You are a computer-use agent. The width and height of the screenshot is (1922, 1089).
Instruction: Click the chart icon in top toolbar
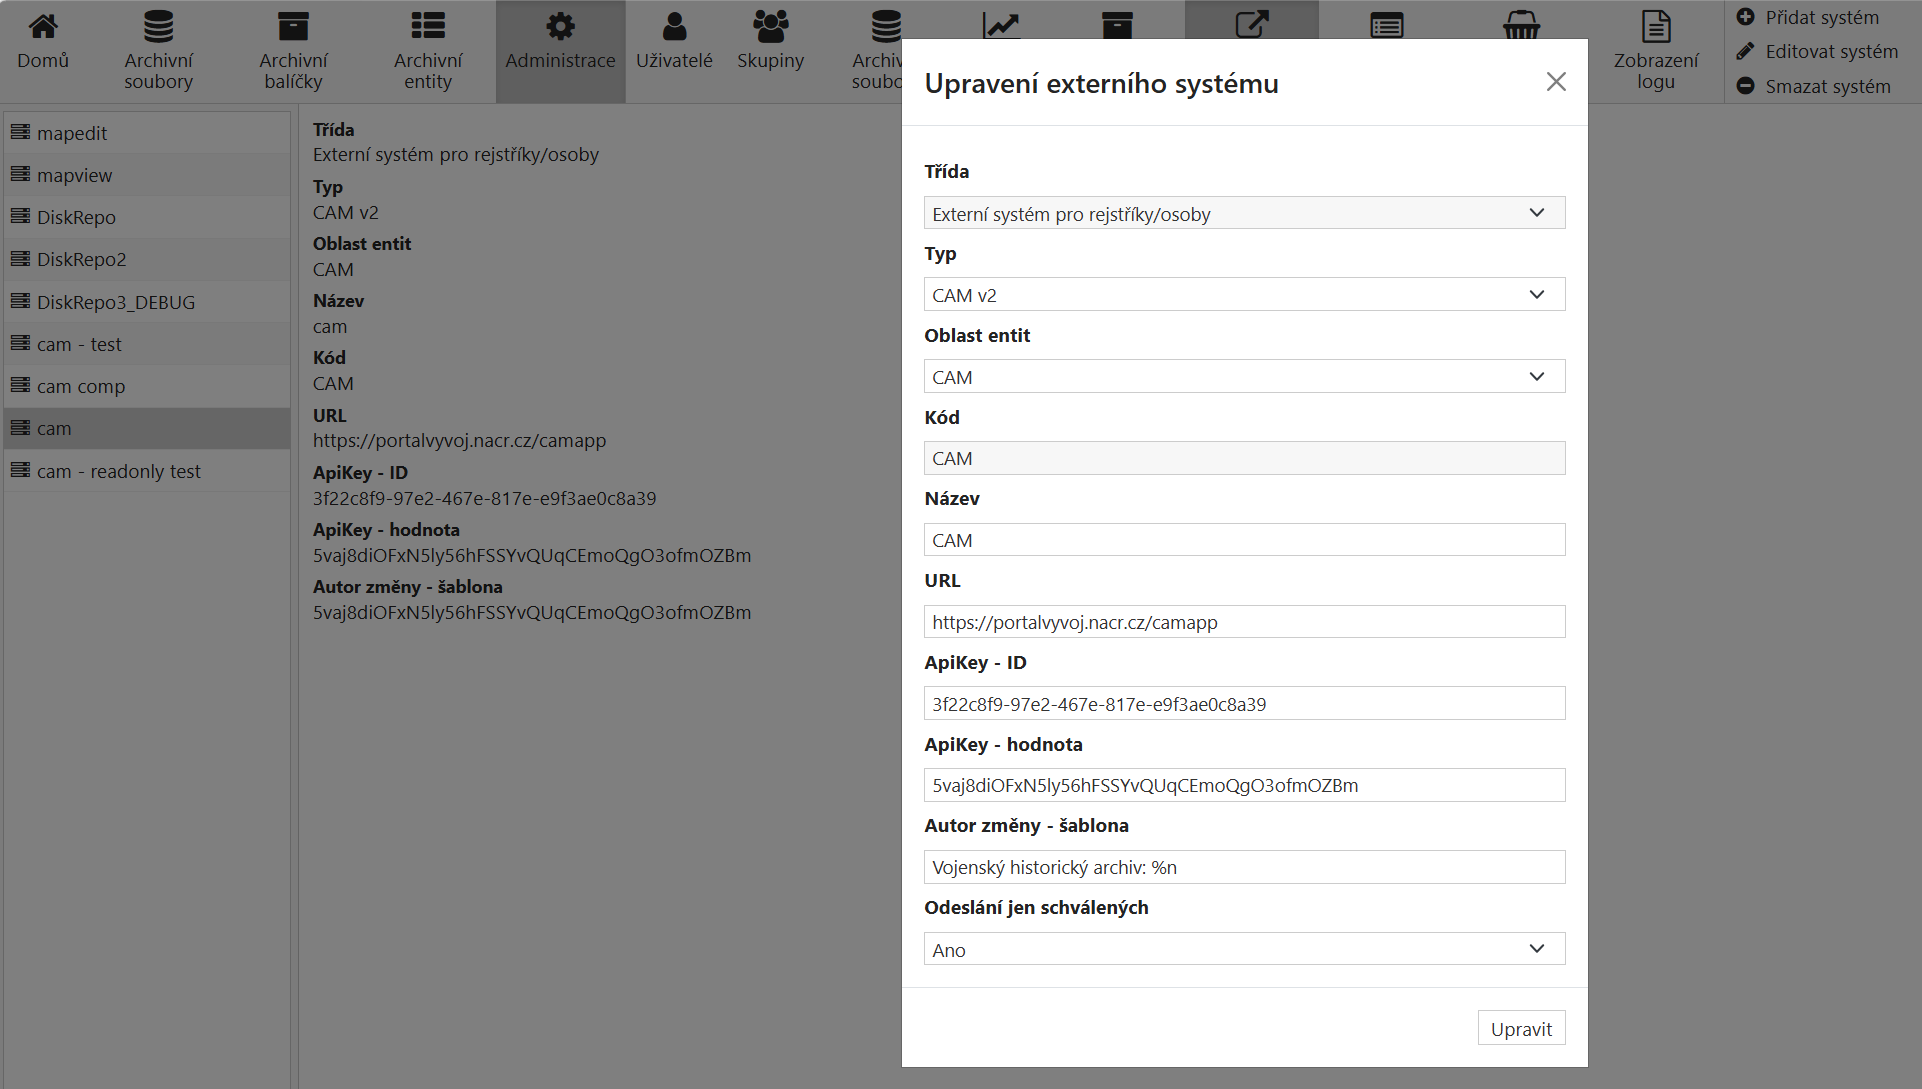click(1000, 26)
